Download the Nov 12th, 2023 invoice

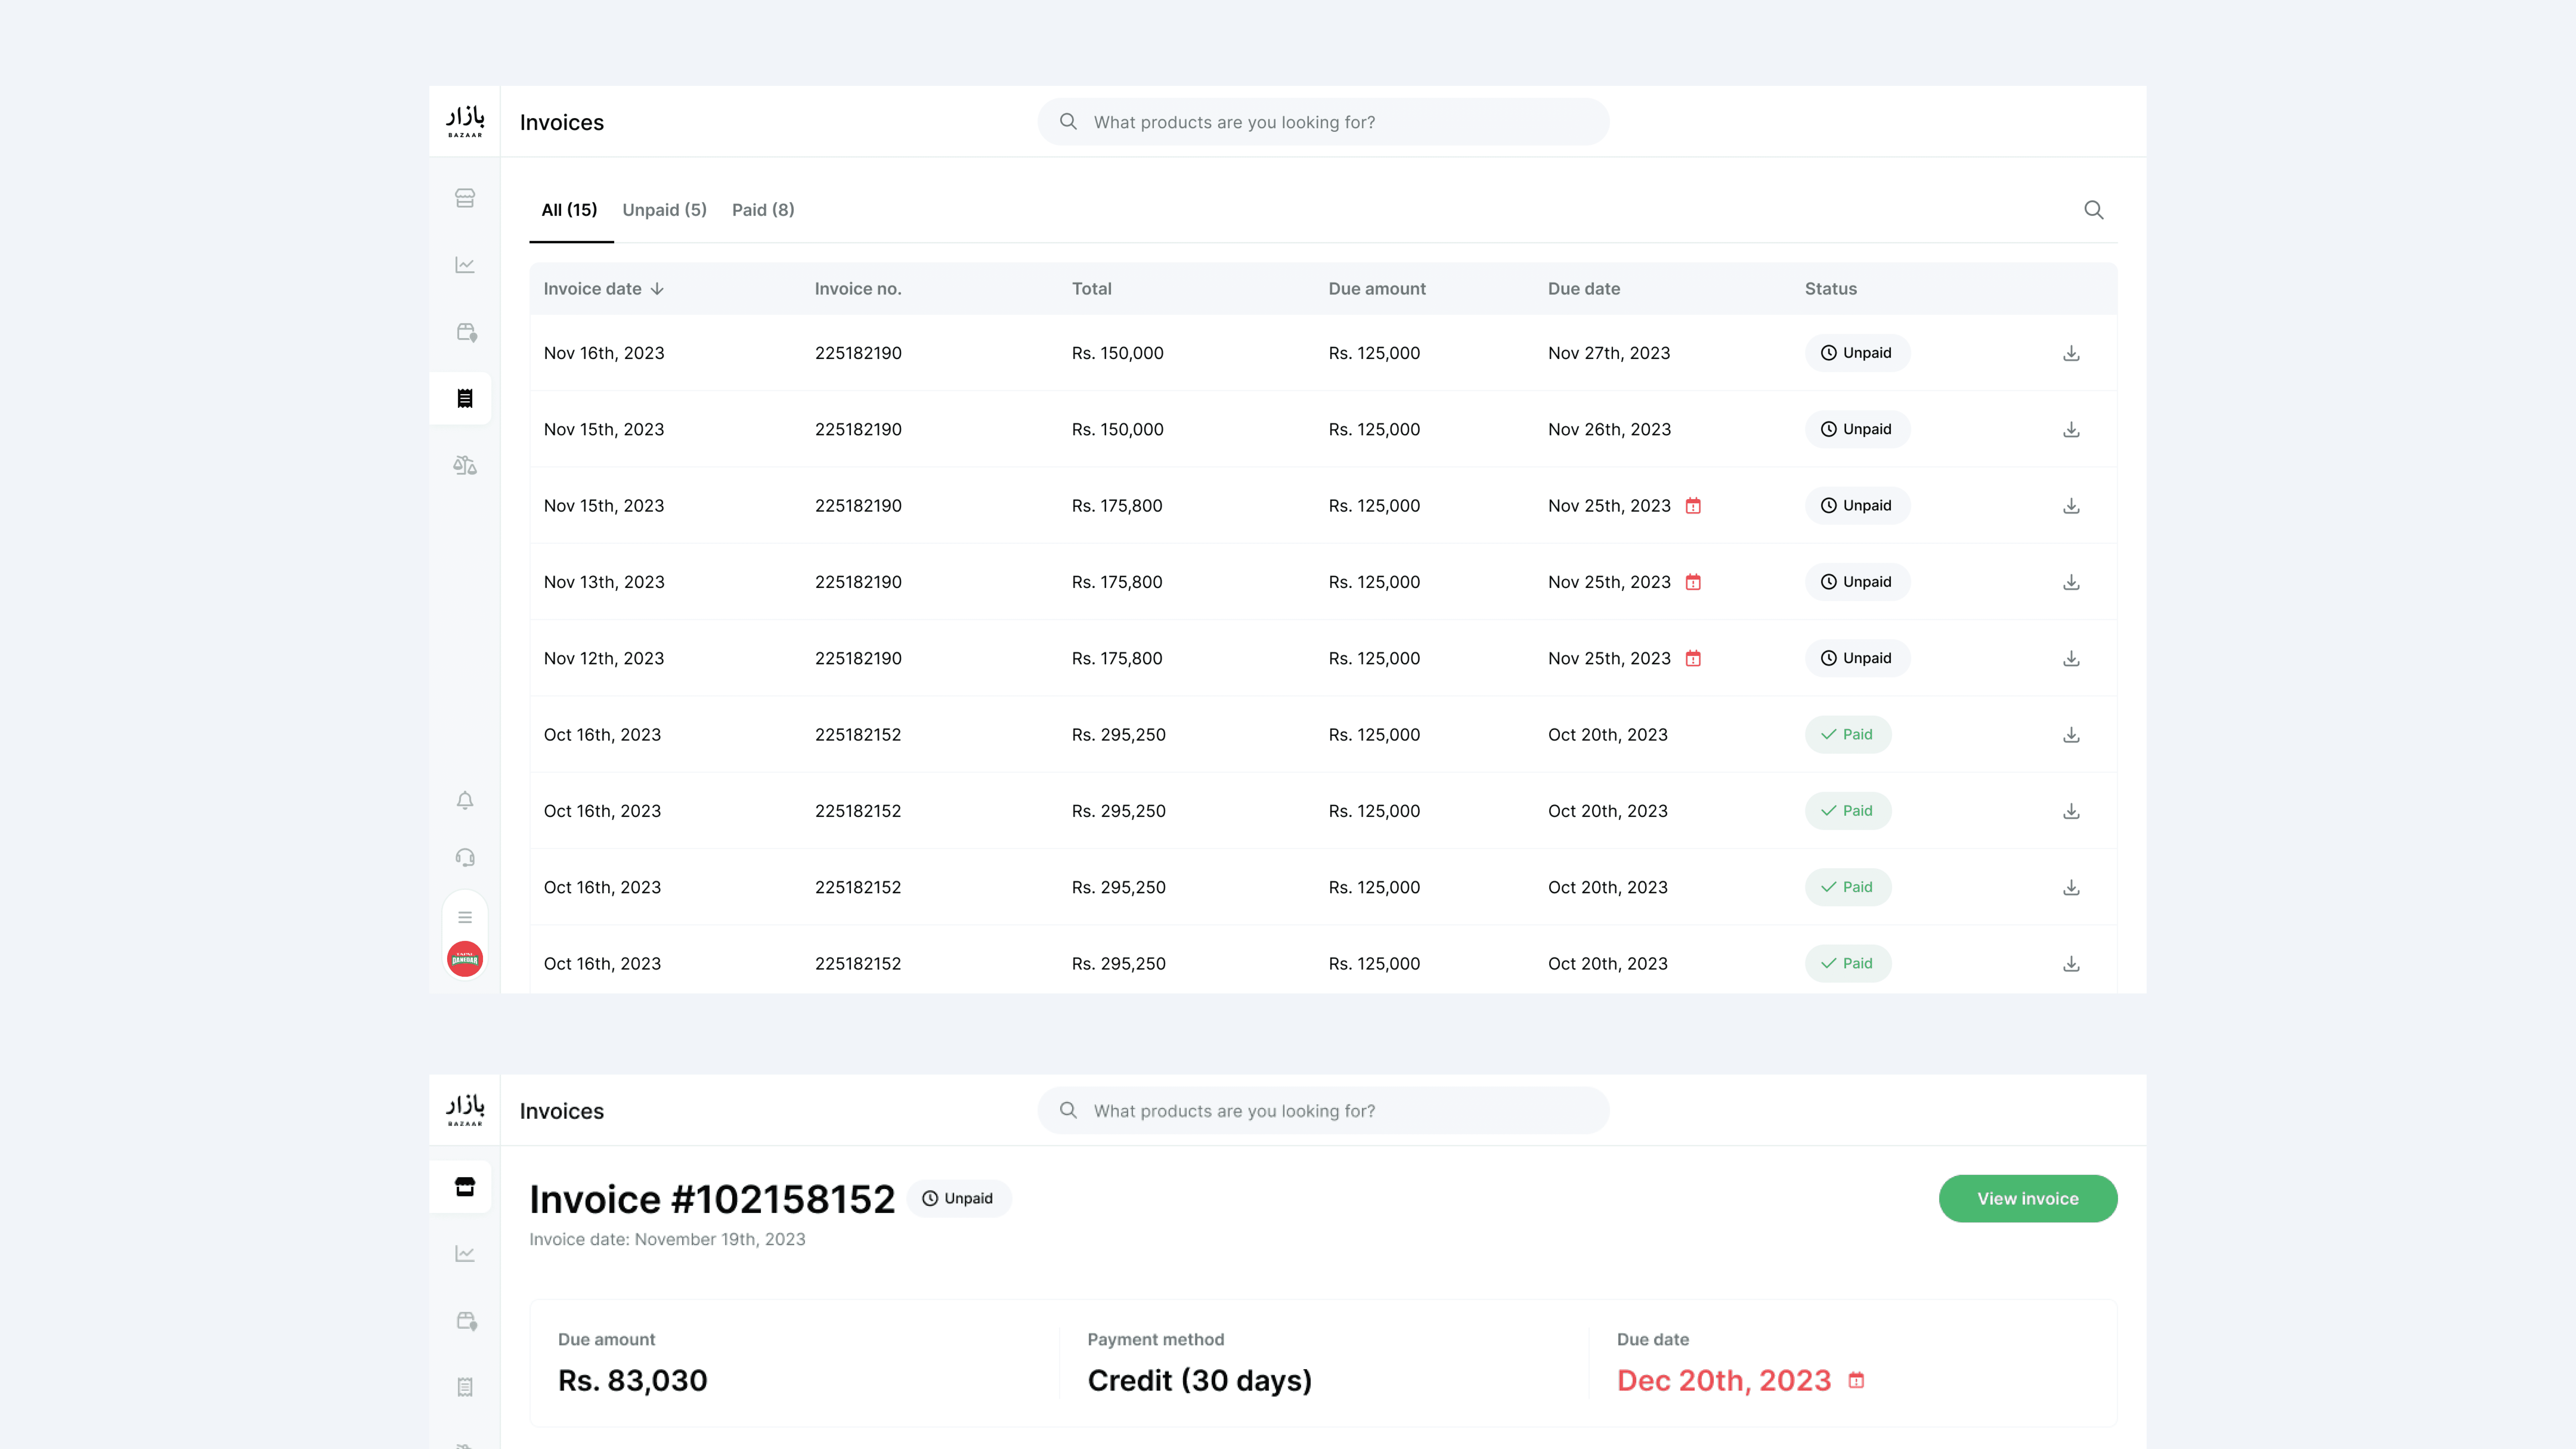pyautogui.click(x=2071, y=658)
